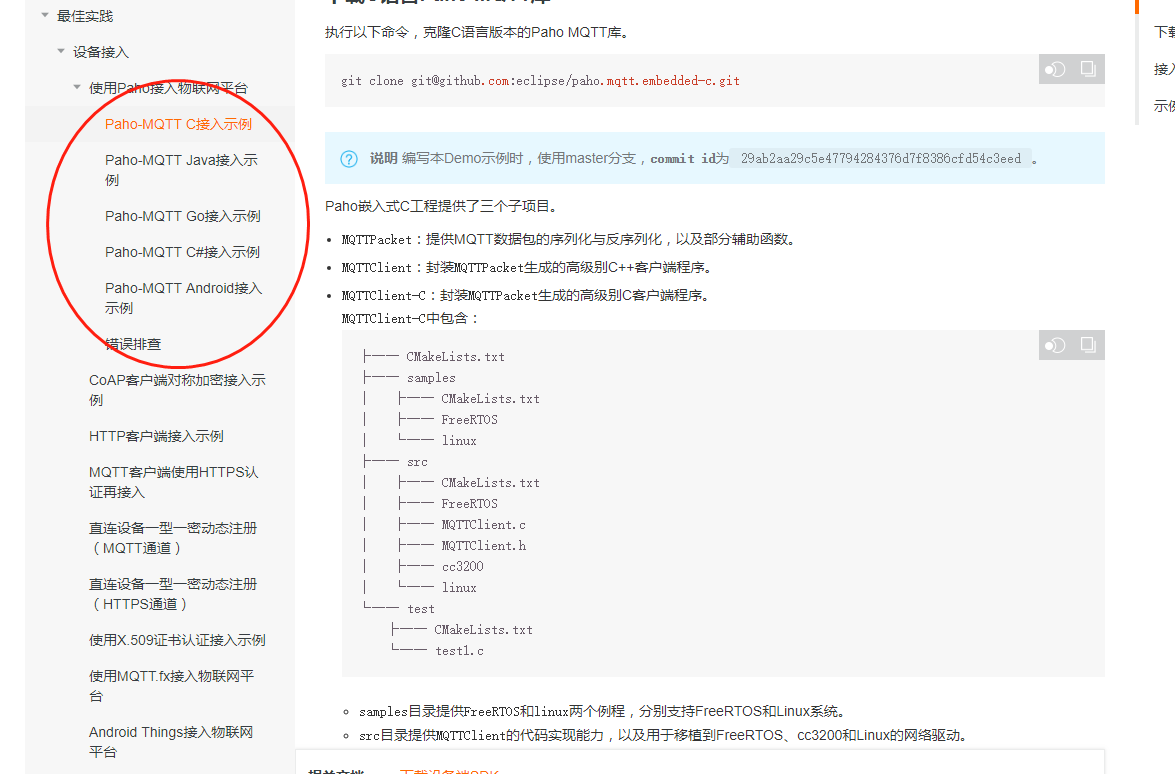1175x774 pixels.
Task: Copy the directory tree code block
Action: coord(1088,345)
